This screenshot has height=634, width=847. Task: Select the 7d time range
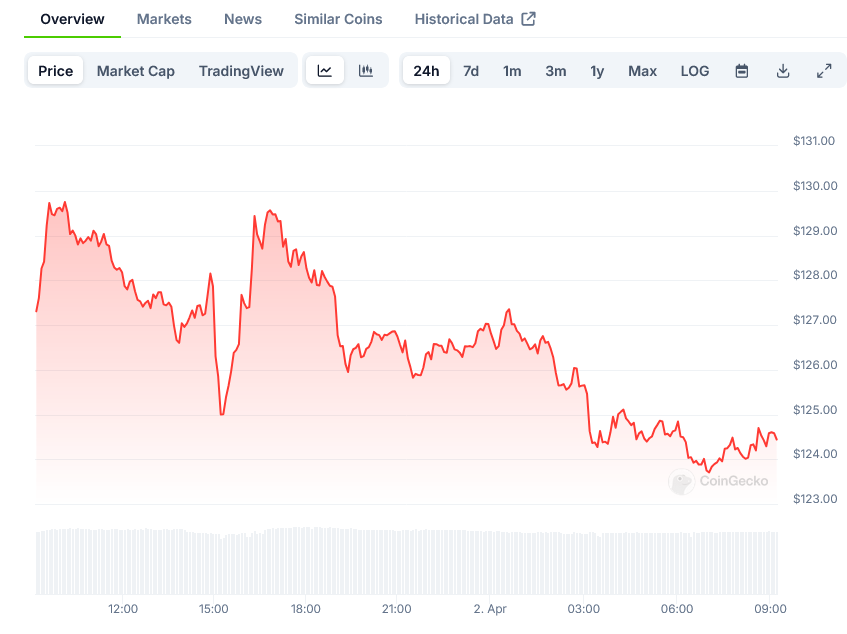pos(470,70)
